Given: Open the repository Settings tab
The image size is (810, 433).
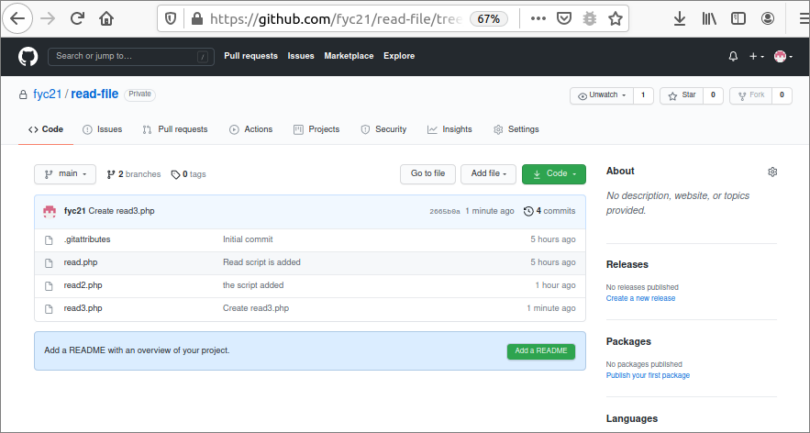Looking at the screenshot, I should point(516,129).
